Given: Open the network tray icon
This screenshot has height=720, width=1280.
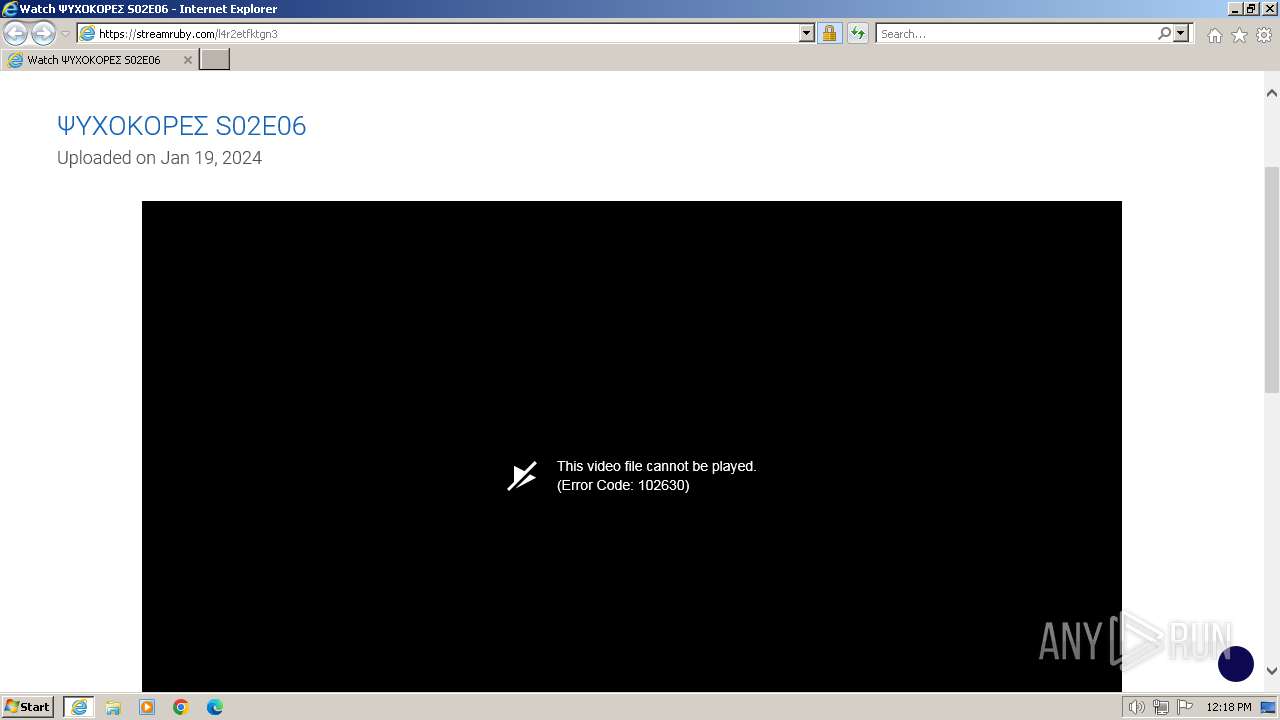Looking at the screenshot, I should 1161,707.
